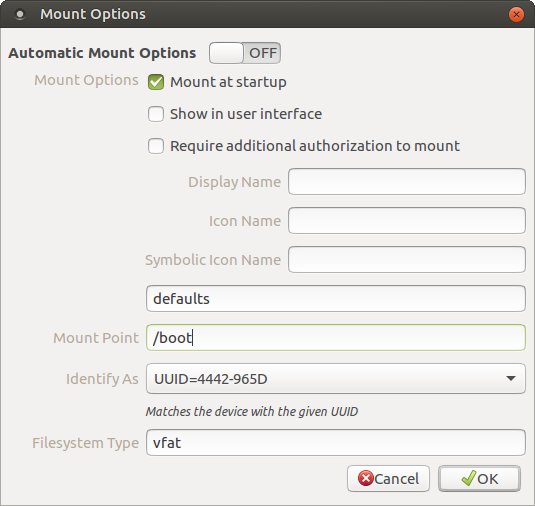This screenshot has width=535, height=506.
Task: Toggle the Automatic Mount Options switch
Action: [x=245, y=53]
